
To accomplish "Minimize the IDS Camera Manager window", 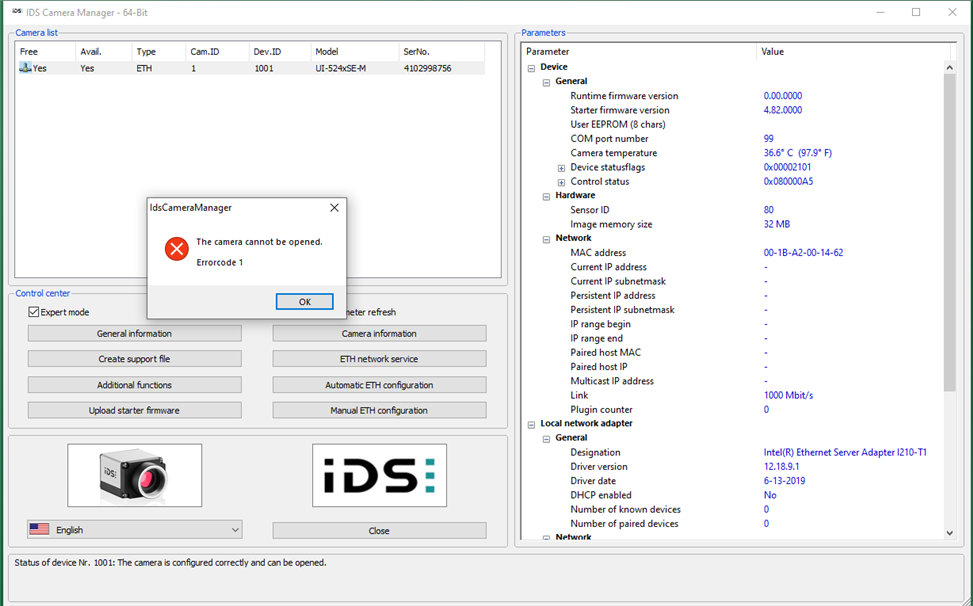I will [x=880, y=12].
